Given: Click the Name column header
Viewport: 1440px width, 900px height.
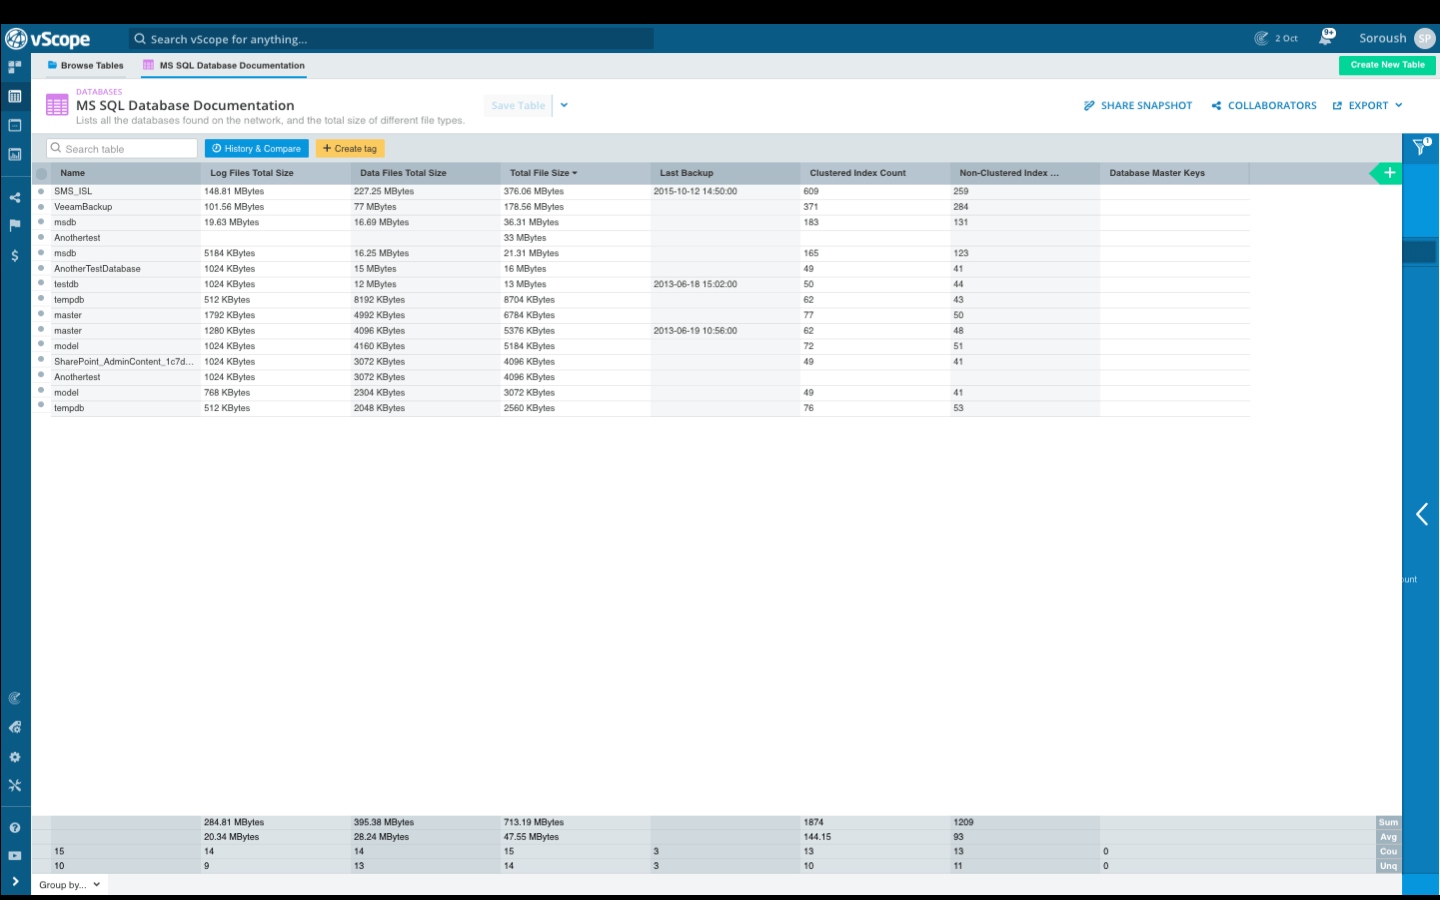Looking at the screenshot, I should tap(73, 173).
